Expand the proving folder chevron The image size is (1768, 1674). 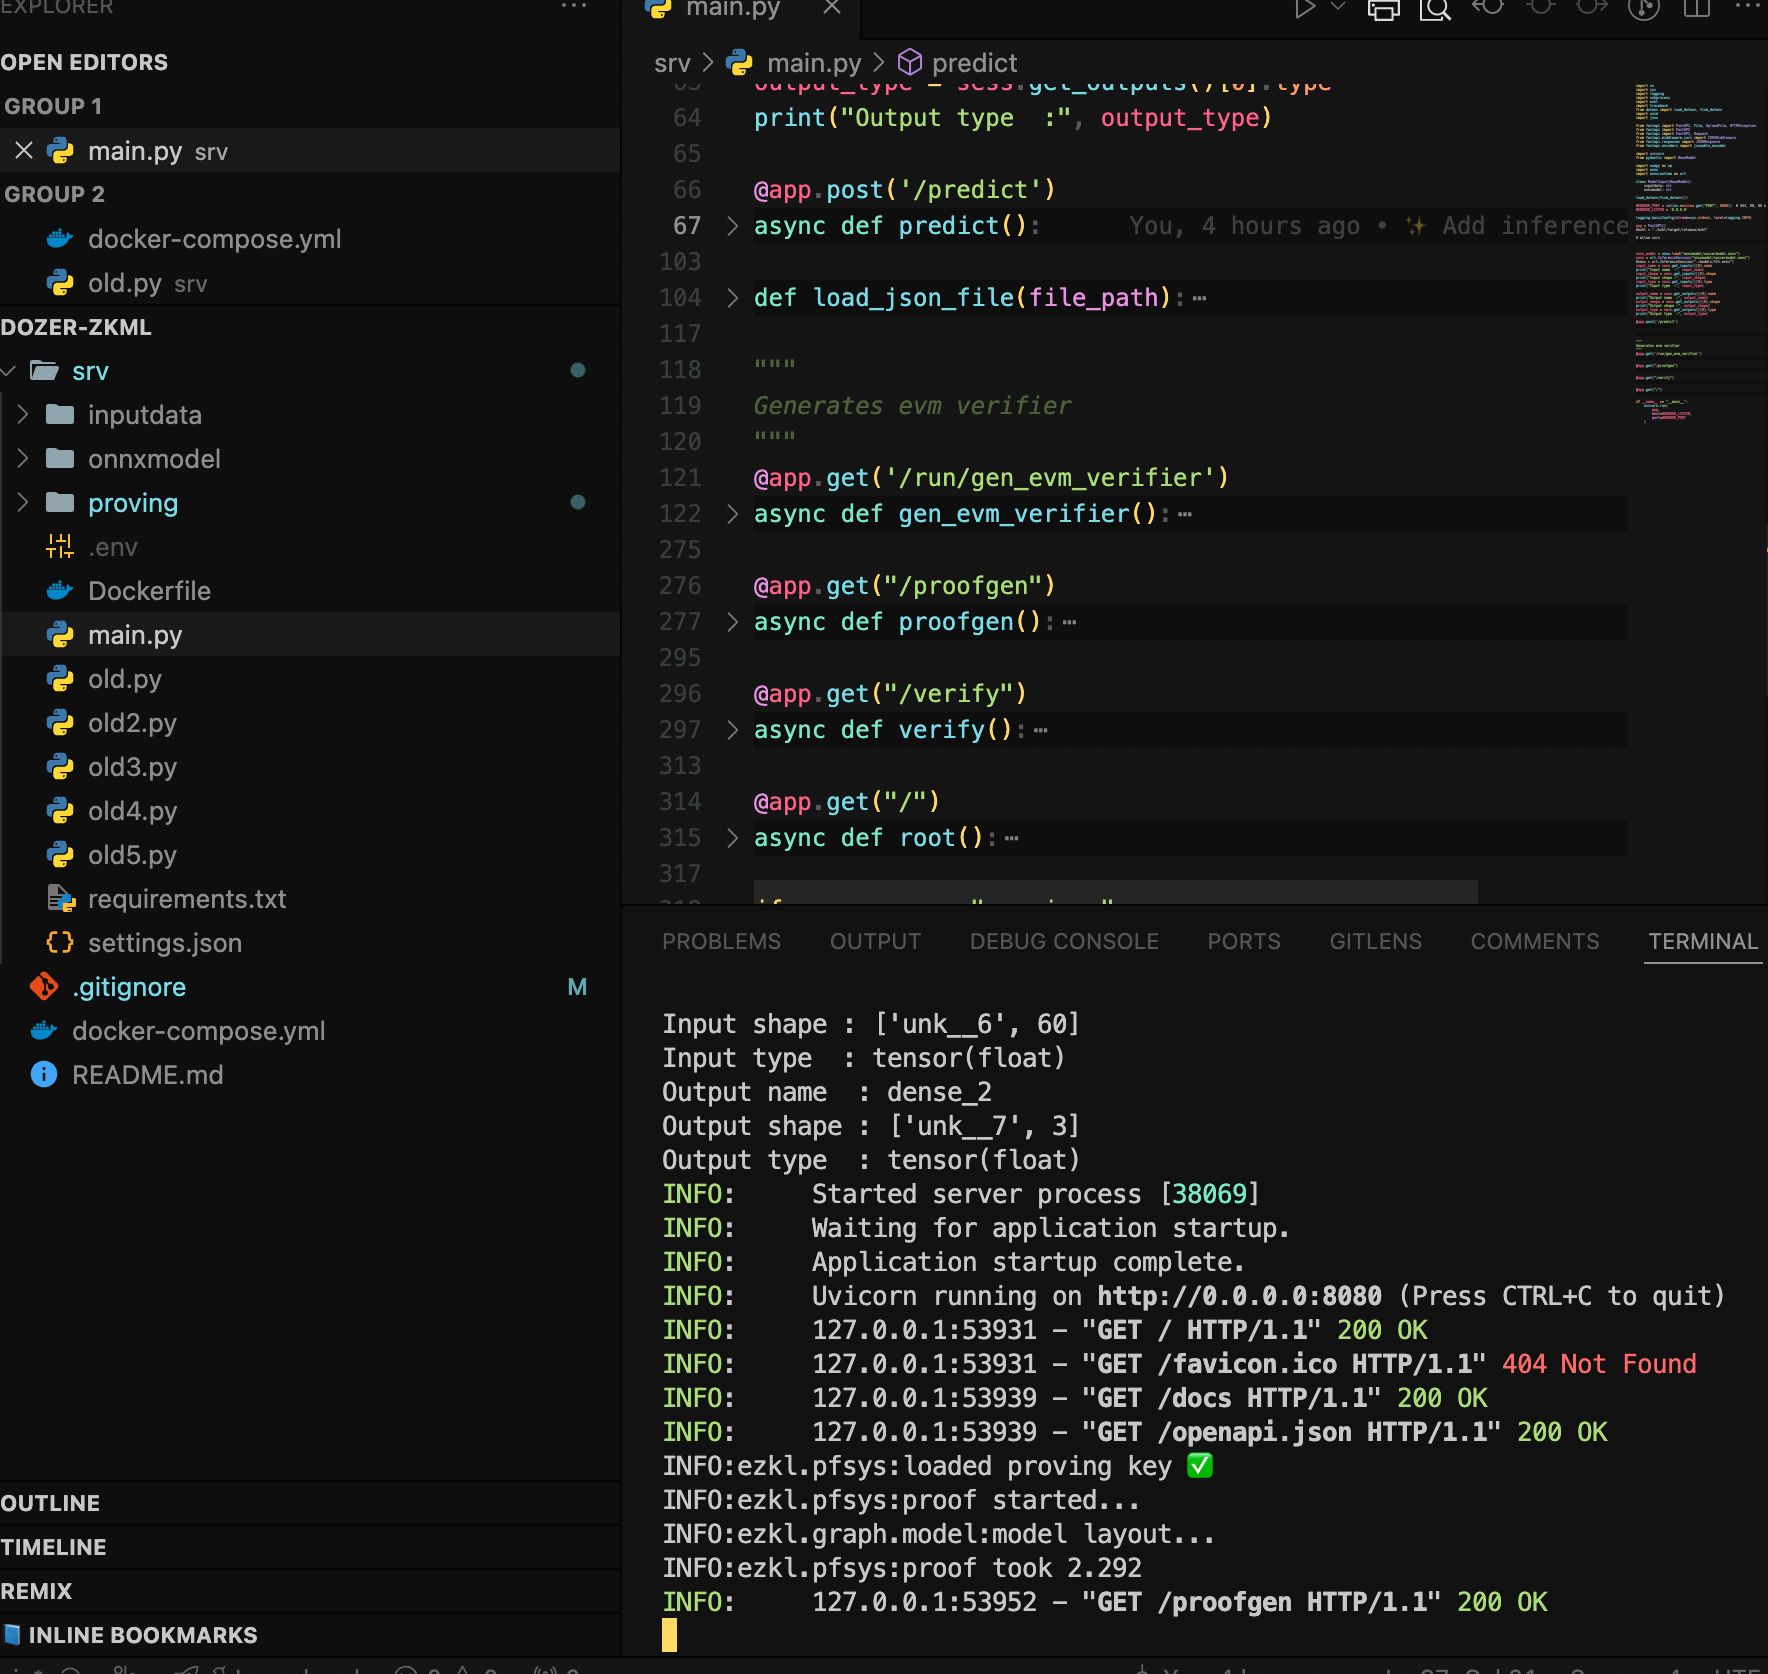click(x=23, y=503)
